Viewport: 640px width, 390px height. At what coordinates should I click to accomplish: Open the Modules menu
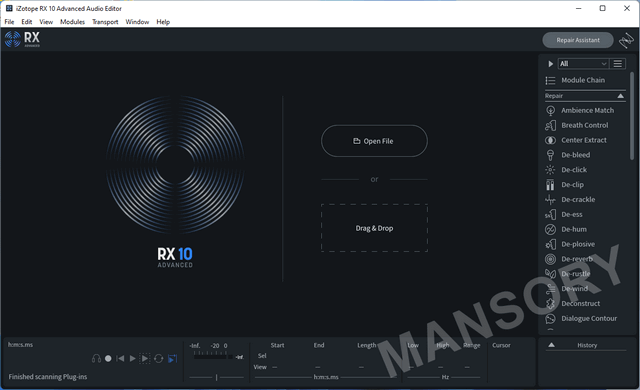(x=72, y=22)
